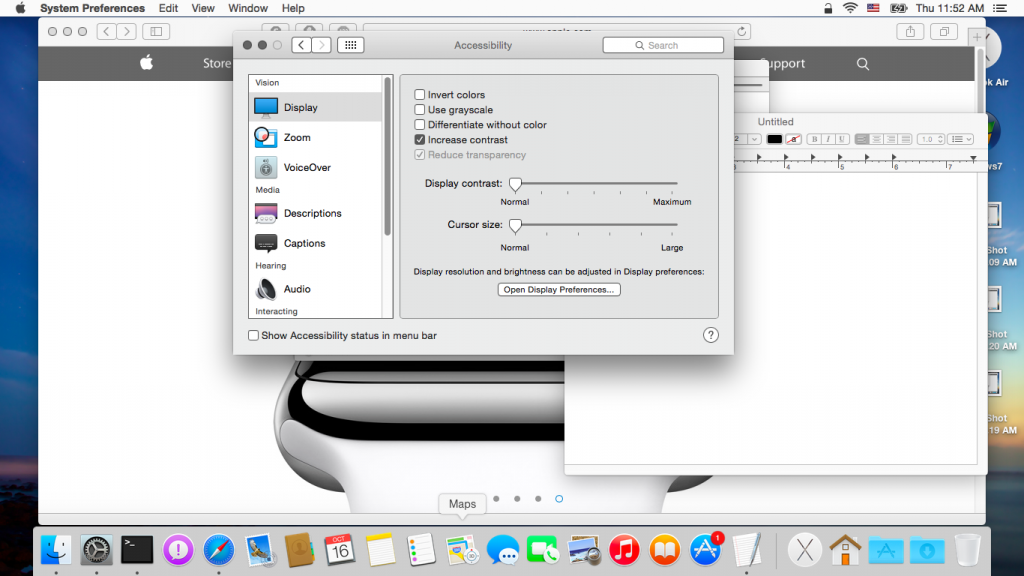This screenshot has width=1024, height=576.
Task: Open the list bullets dropdown in TextEdit
Action: tap(961, 139)
